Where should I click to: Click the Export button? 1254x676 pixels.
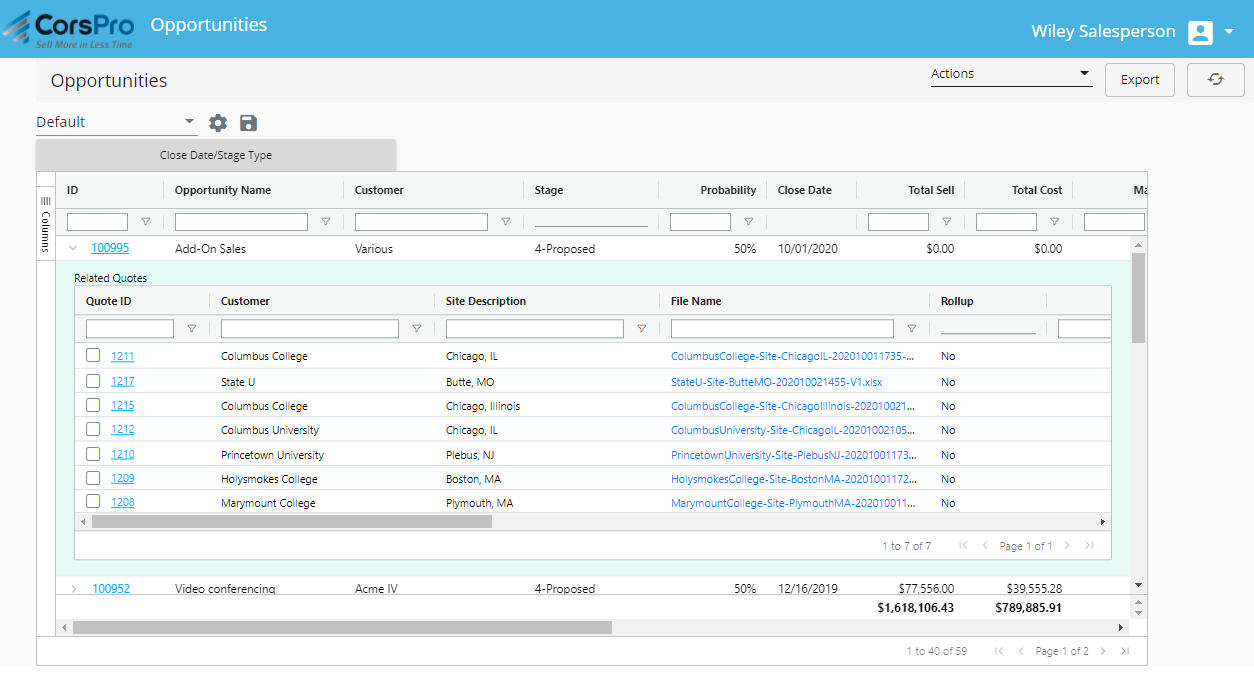coord(1139,79)
